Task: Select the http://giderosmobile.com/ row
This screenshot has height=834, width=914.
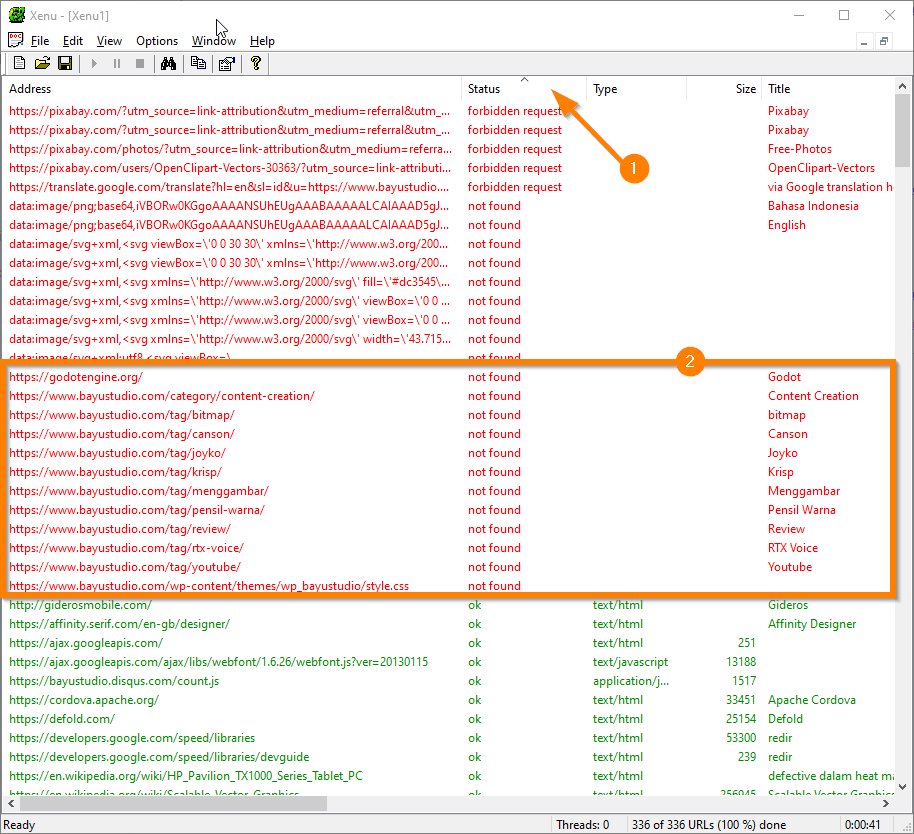Action: click(x=449, y=605)
